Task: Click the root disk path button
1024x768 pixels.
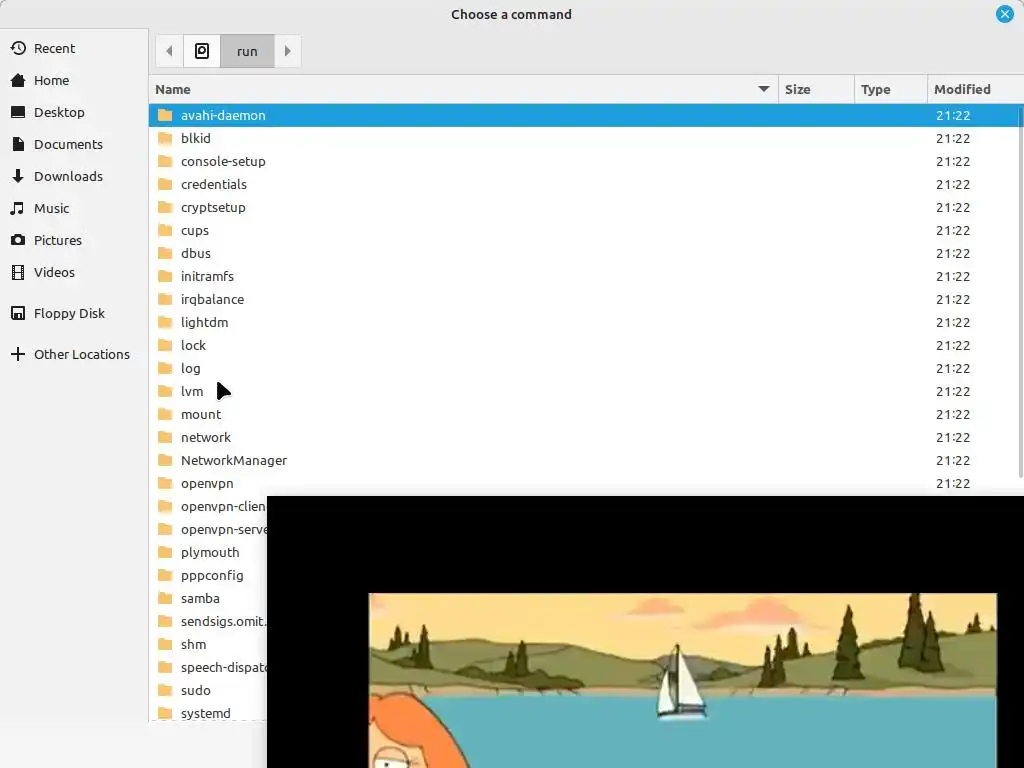Action: click(202, 51)
